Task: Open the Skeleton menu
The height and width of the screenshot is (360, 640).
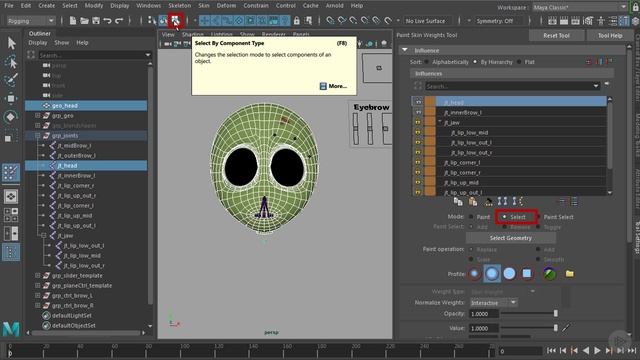Action: tap(180, 6)
